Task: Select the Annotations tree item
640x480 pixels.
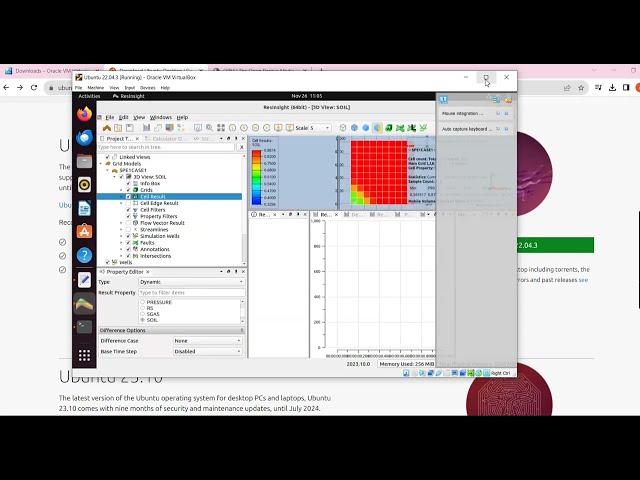Action: pos(155,249)
